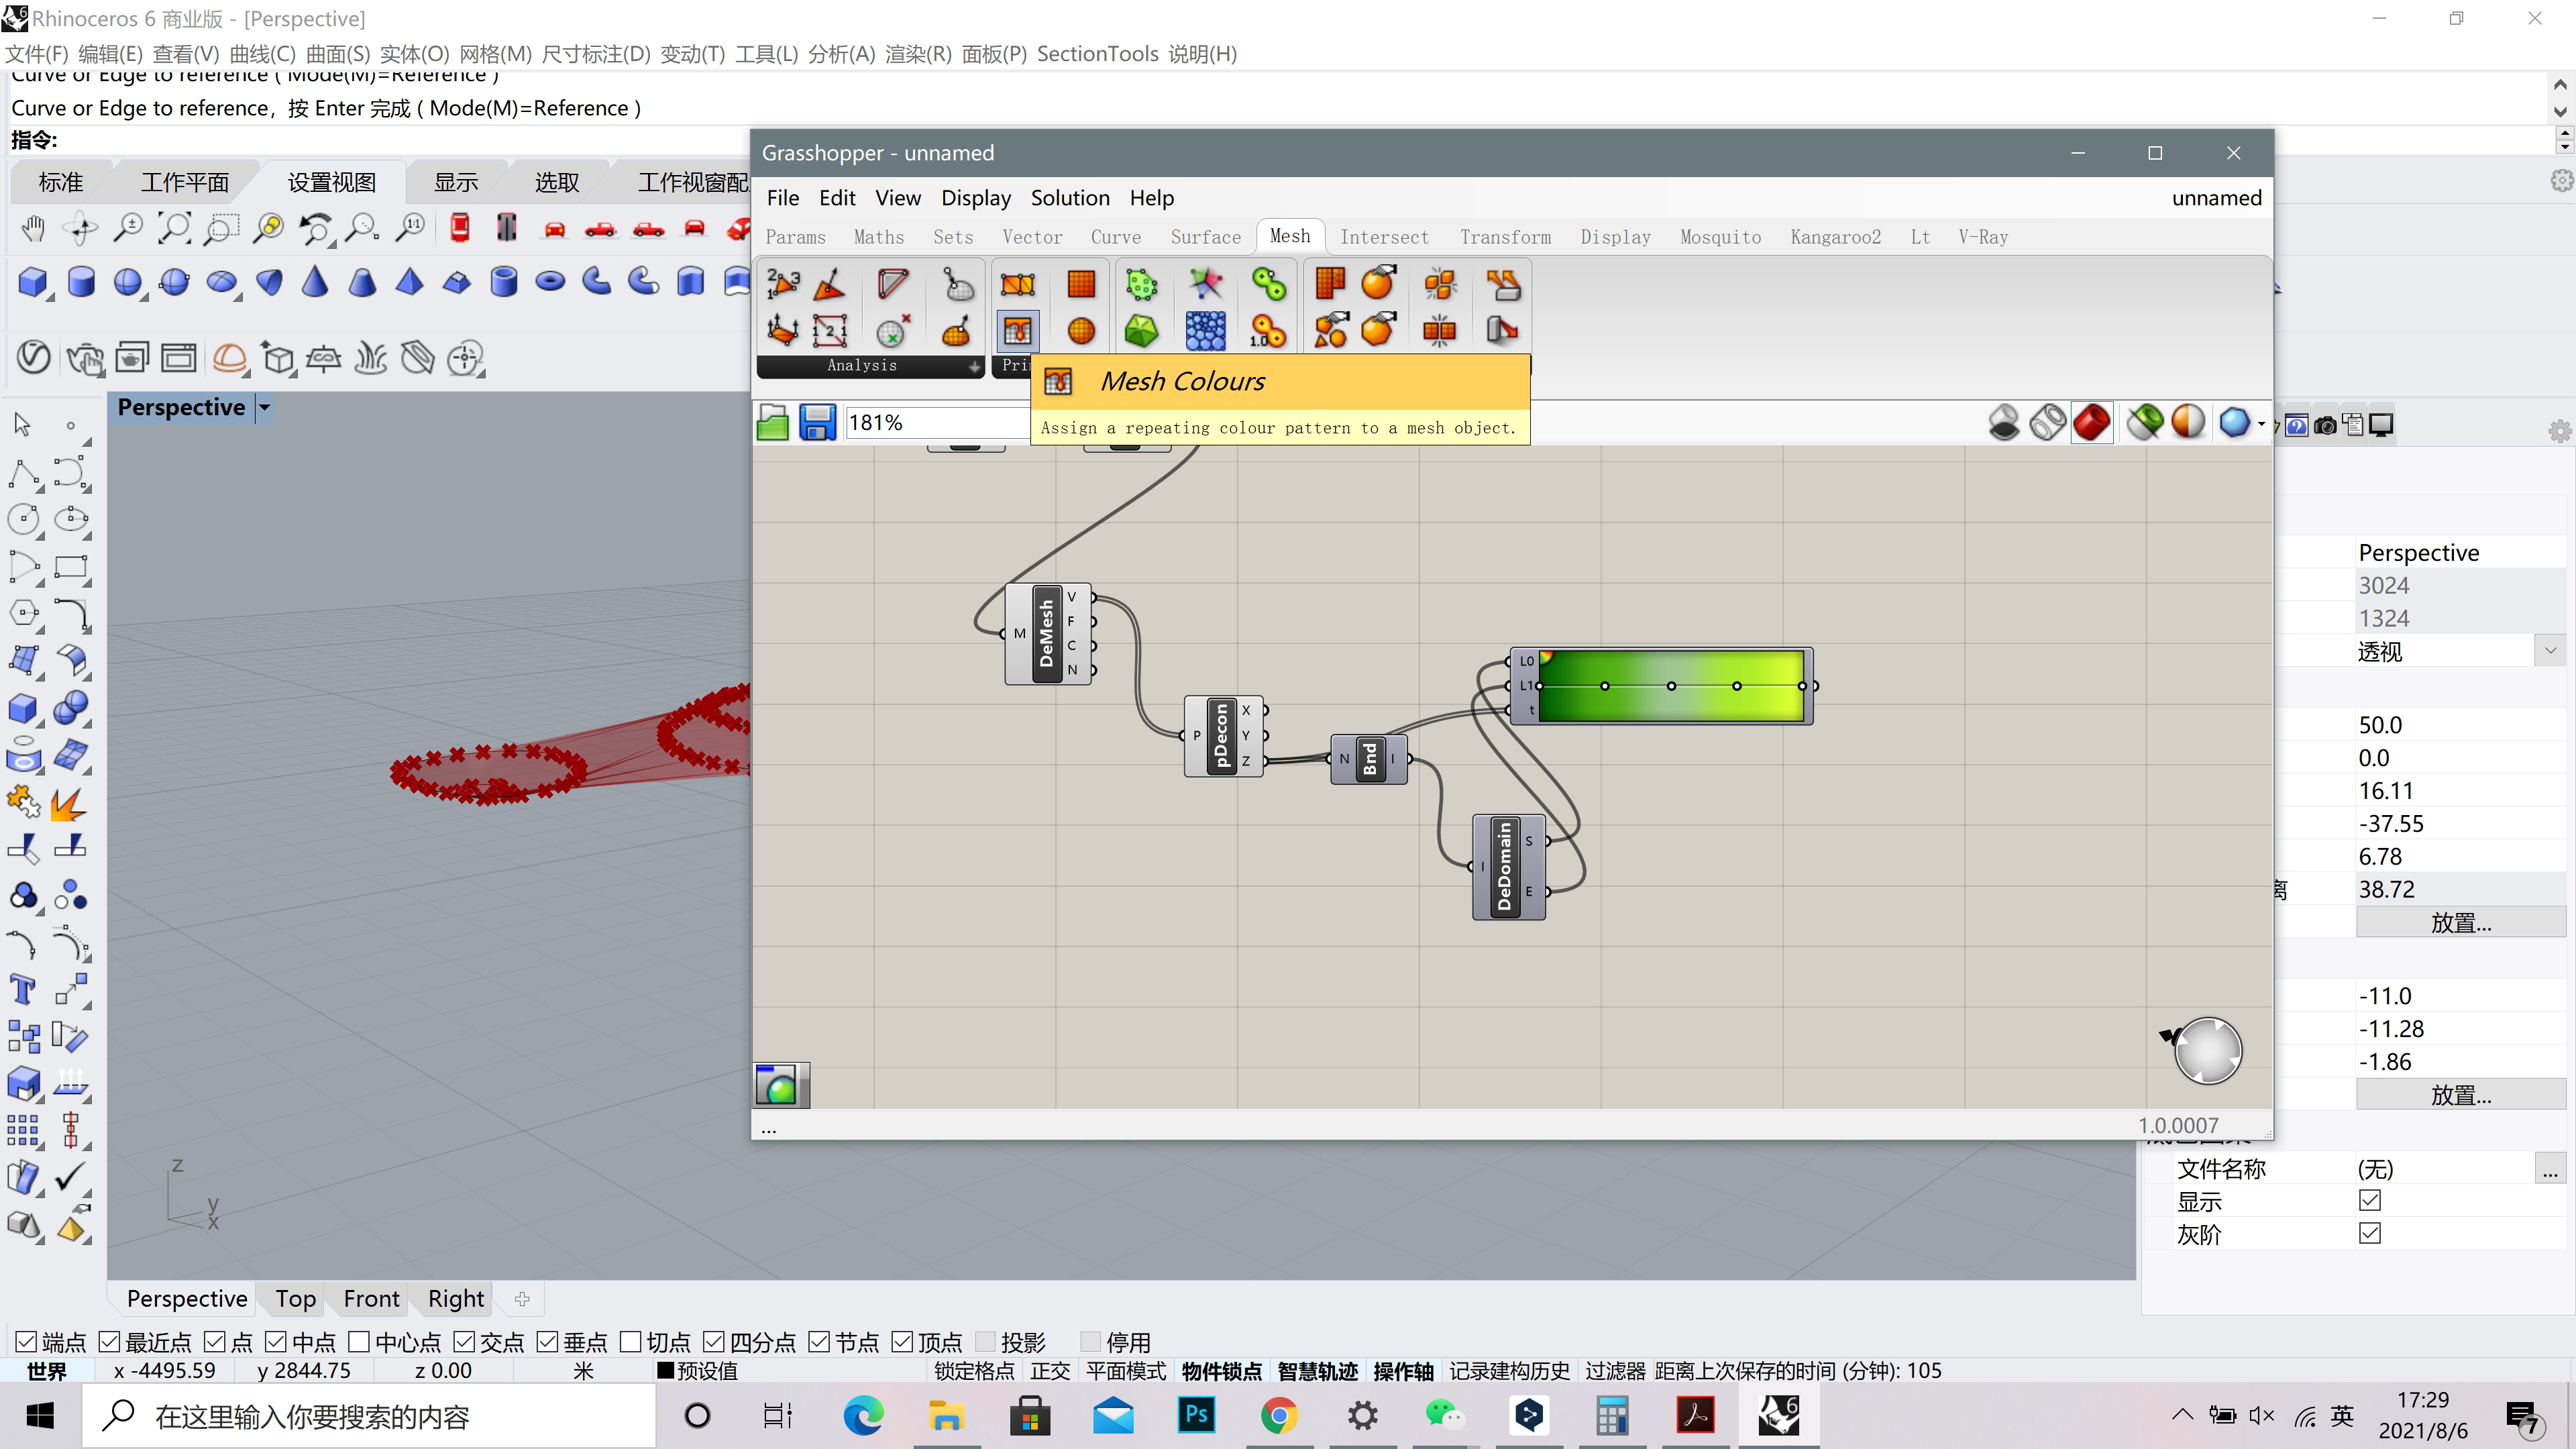
Task: Open Photoshop from the taskbar
Action: (1196, 1415)
